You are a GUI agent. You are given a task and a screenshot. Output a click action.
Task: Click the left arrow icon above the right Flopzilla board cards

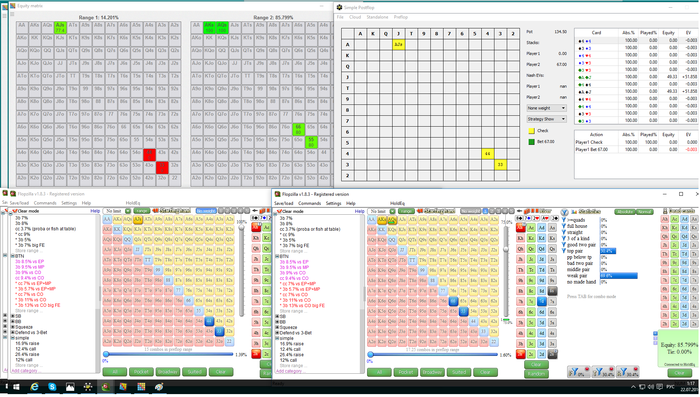click(519, 211)
